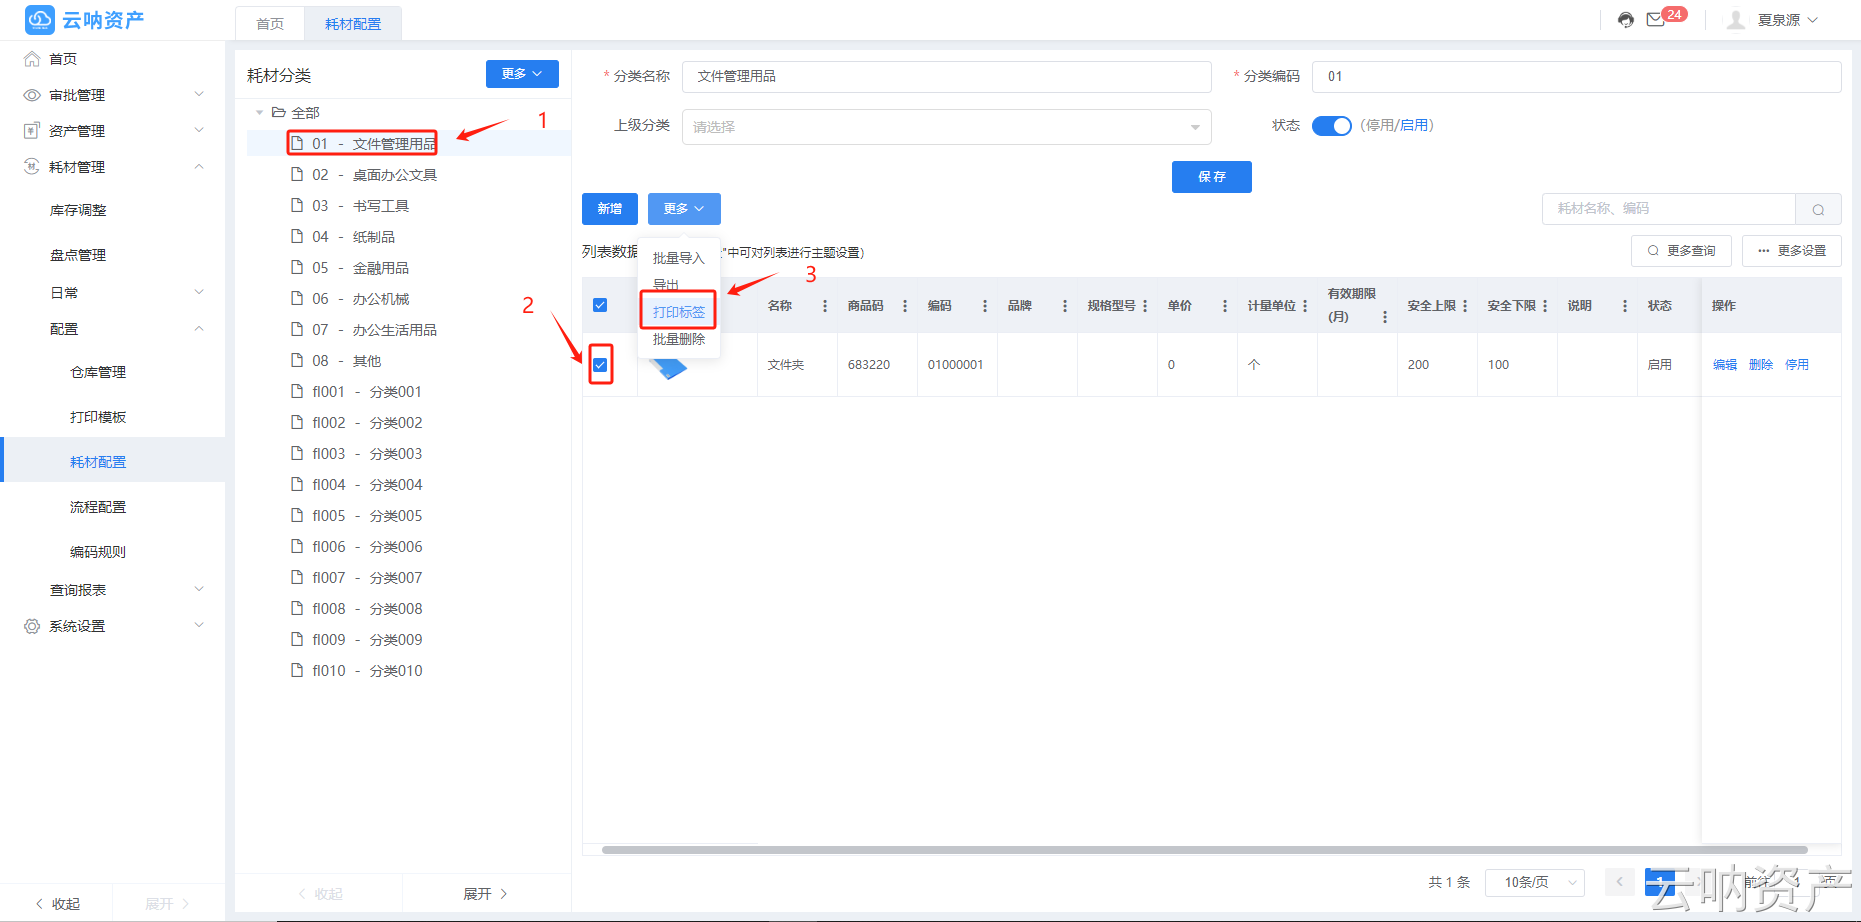Click the gear icon beside 系统设置
This screenshot has height=922, width=1861.
(x=32, y=626)
